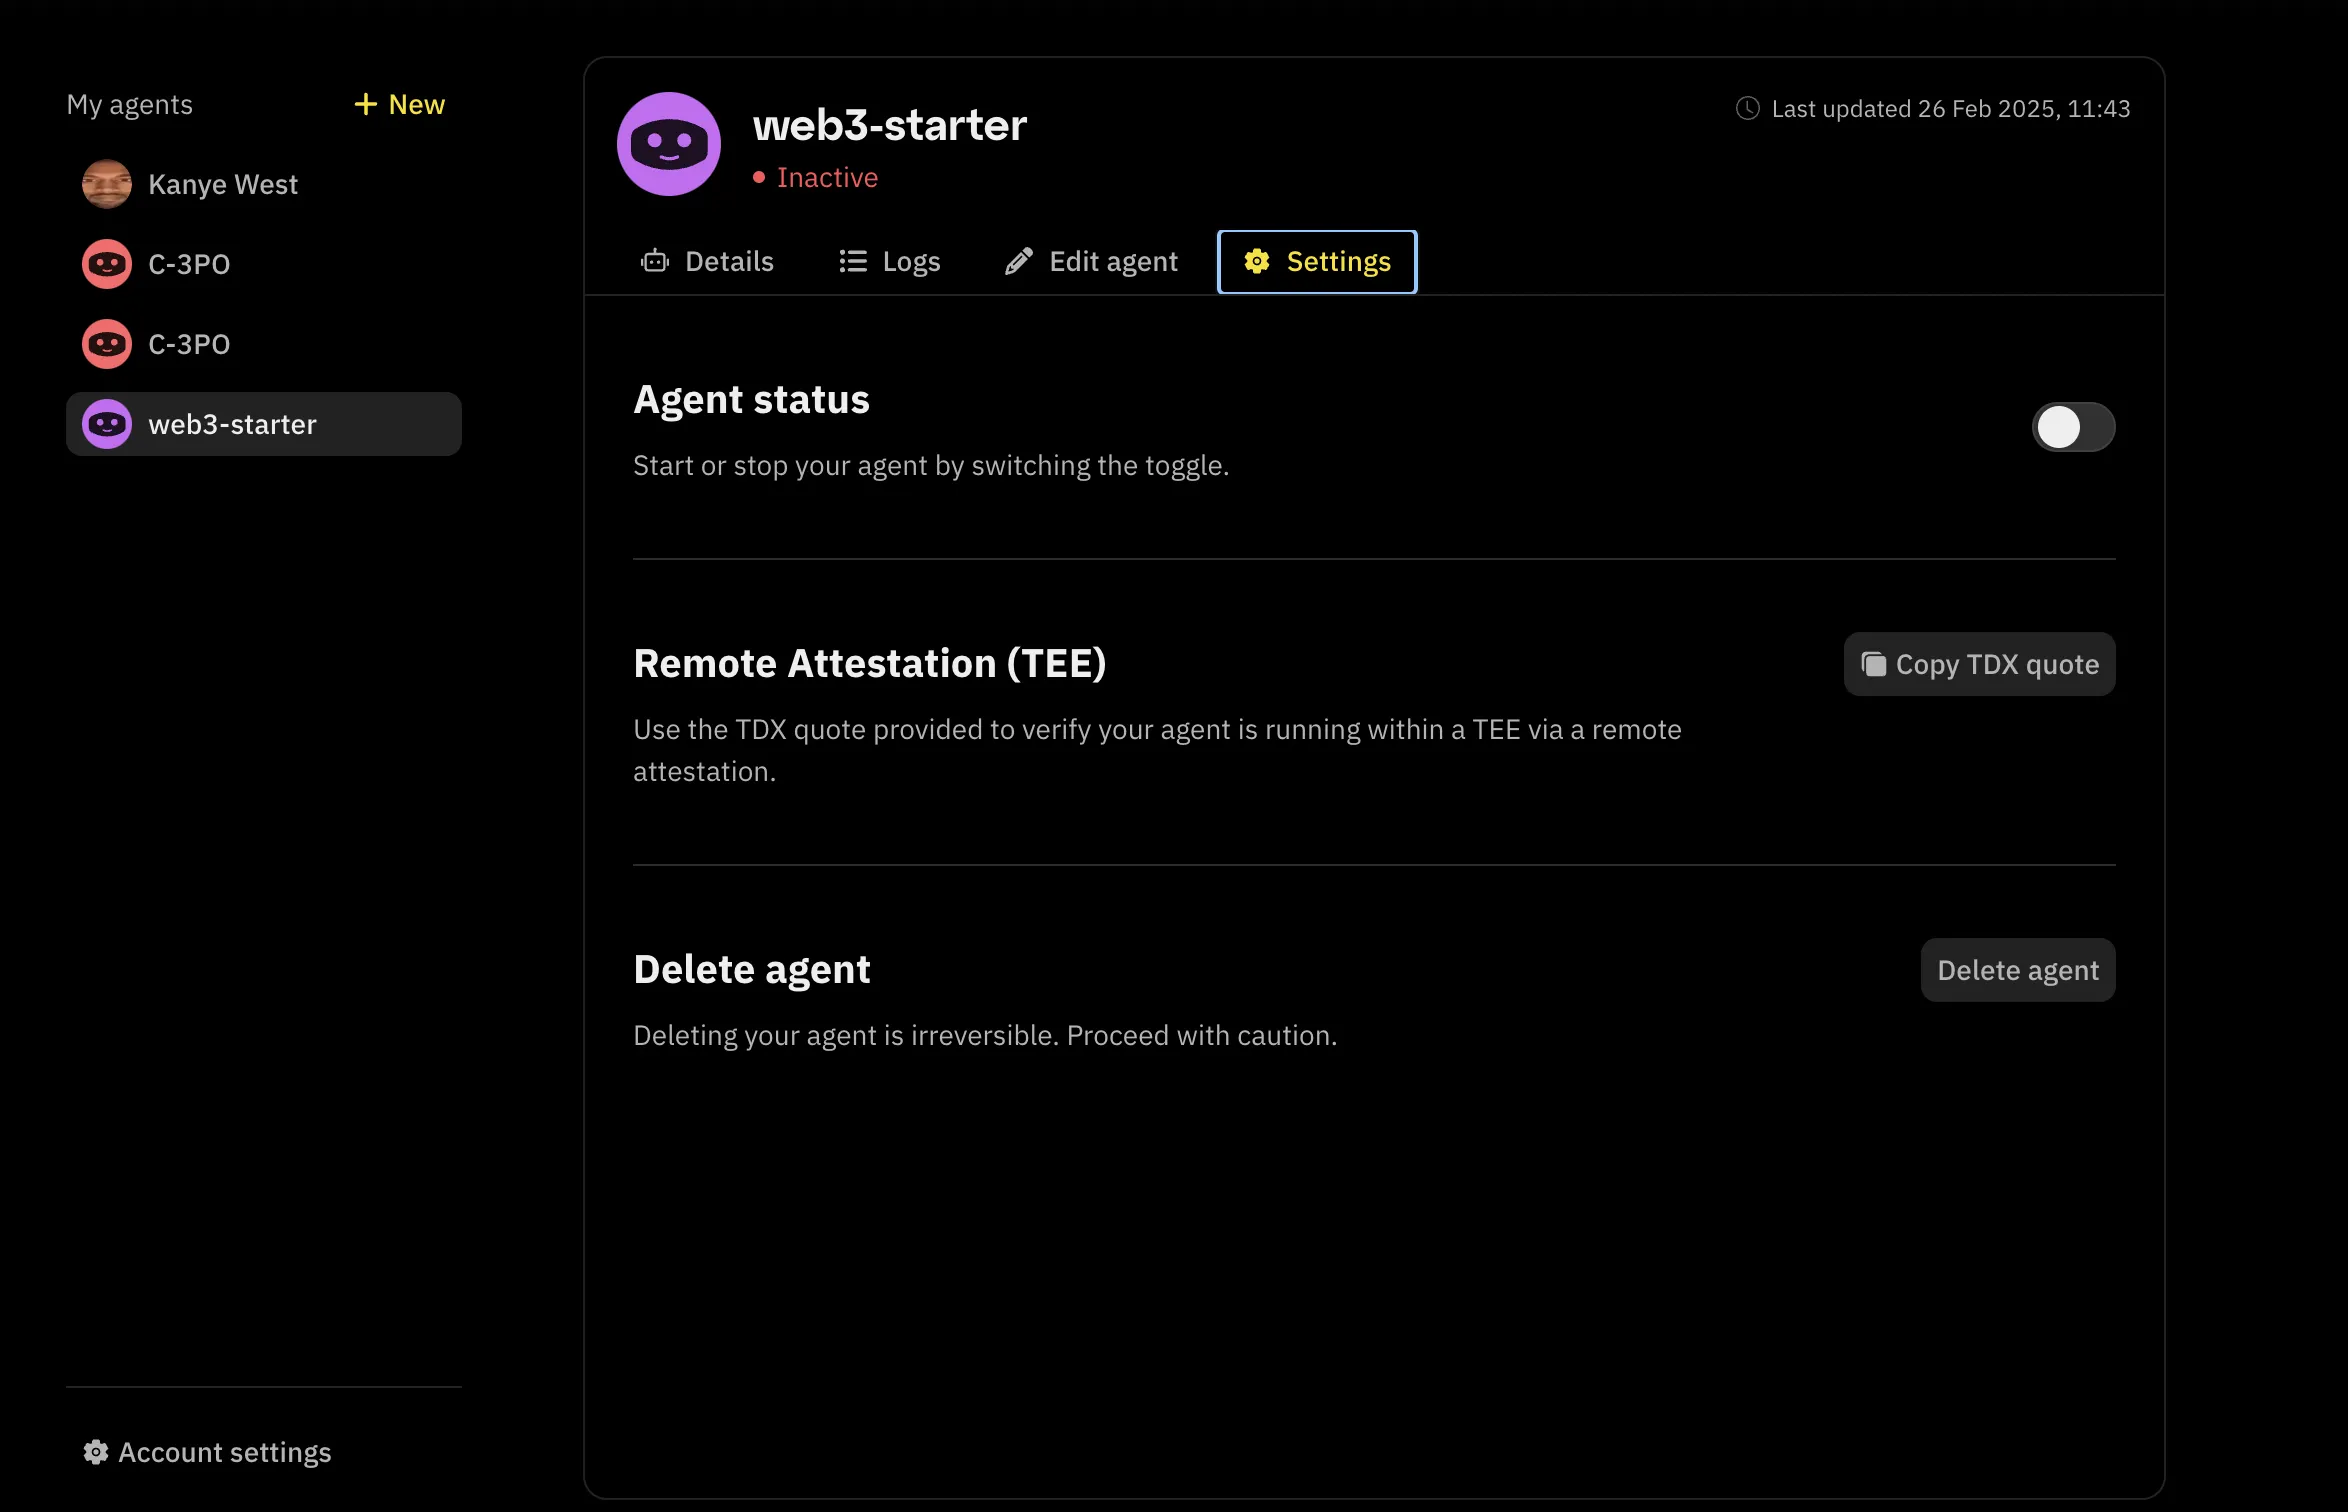The width and height of the screenshot is (2348, 1512).
Task: Open the Account settings panel
Action: [207, 1452]
